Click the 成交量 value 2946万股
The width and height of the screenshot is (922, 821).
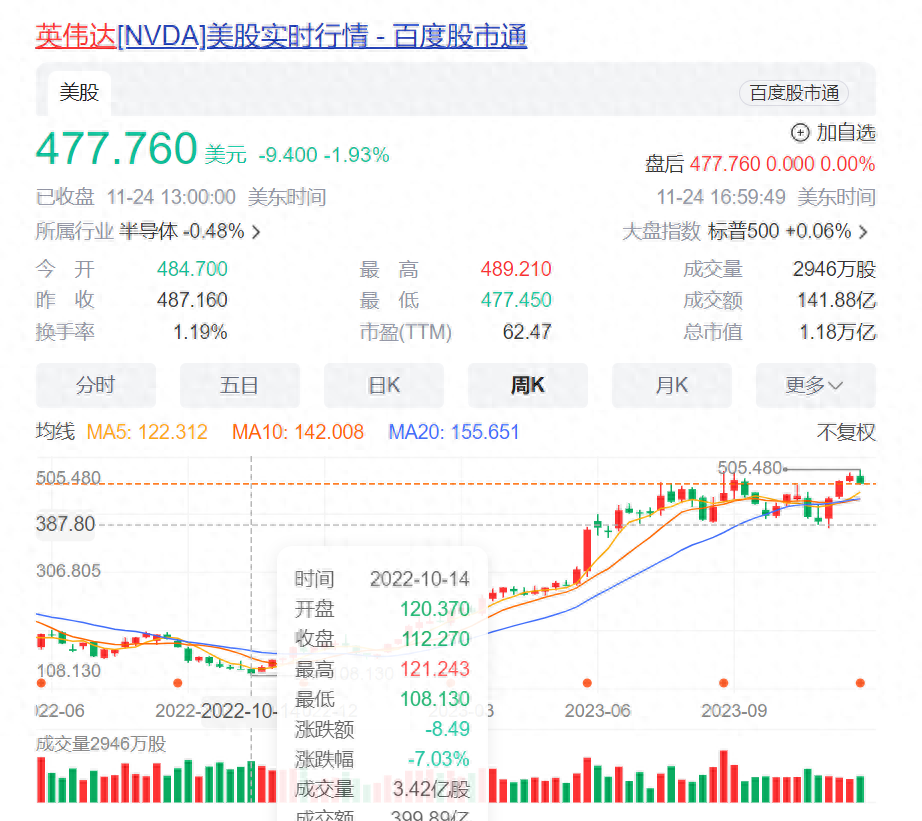834,269
